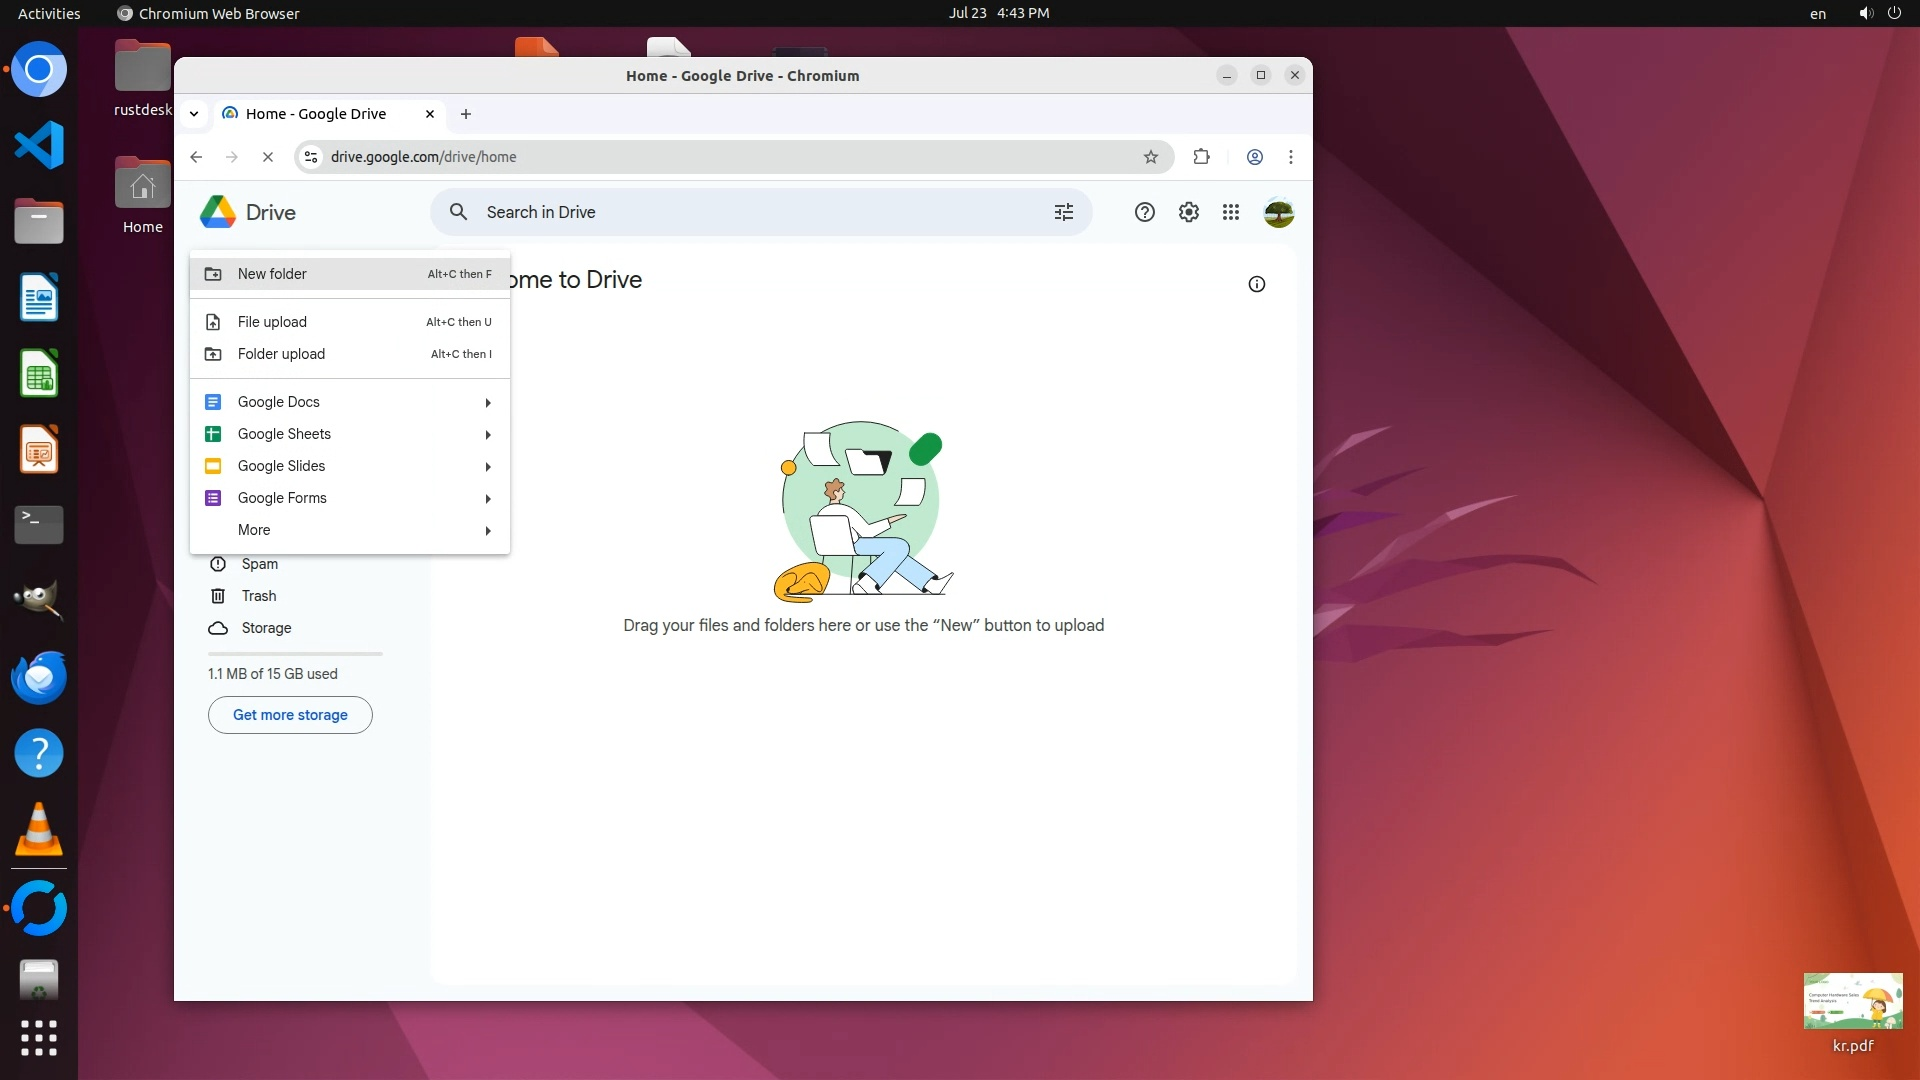Open the Trash section

pos(258,596)
